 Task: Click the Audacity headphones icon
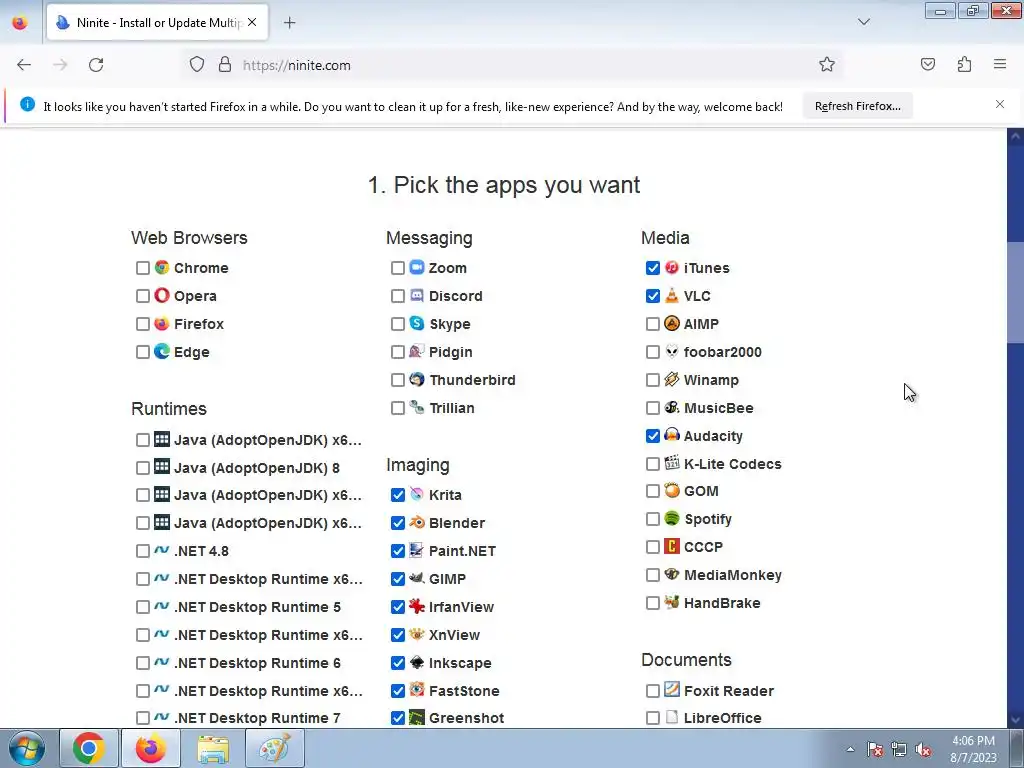pyautogui.click(x=671, y=435)
